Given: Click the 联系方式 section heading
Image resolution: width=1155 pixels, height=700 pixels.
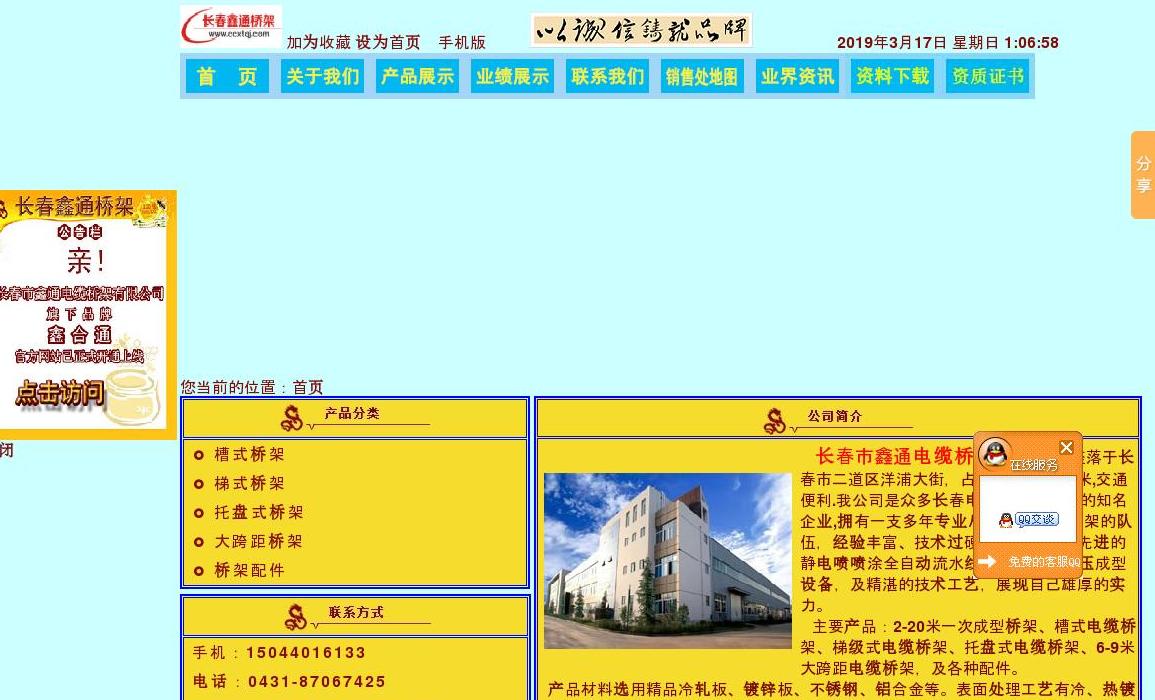Looking at the screenshot, I should click(356, 612).
